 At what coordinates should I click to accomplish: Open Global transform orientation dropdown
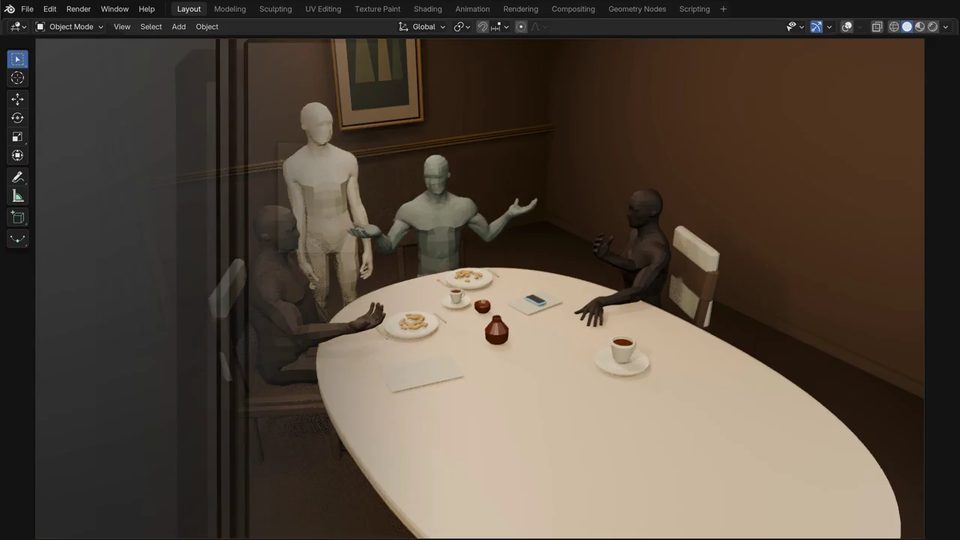422,27
